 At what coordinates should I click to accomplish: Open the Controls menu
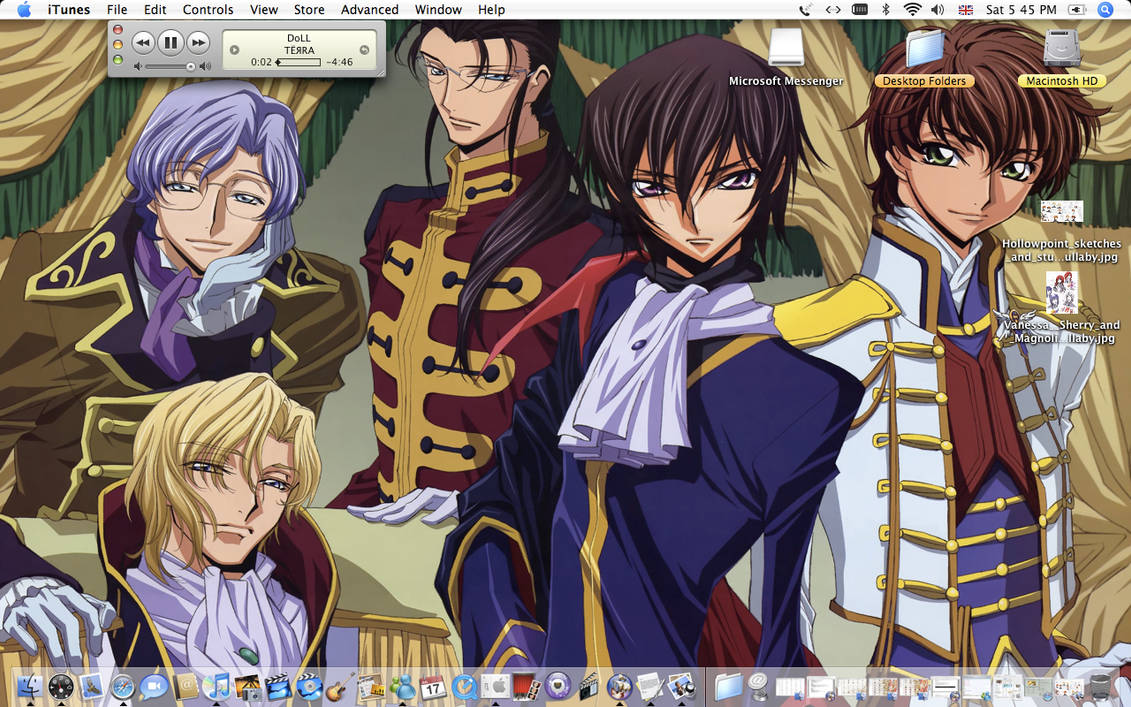coord(208,9)
